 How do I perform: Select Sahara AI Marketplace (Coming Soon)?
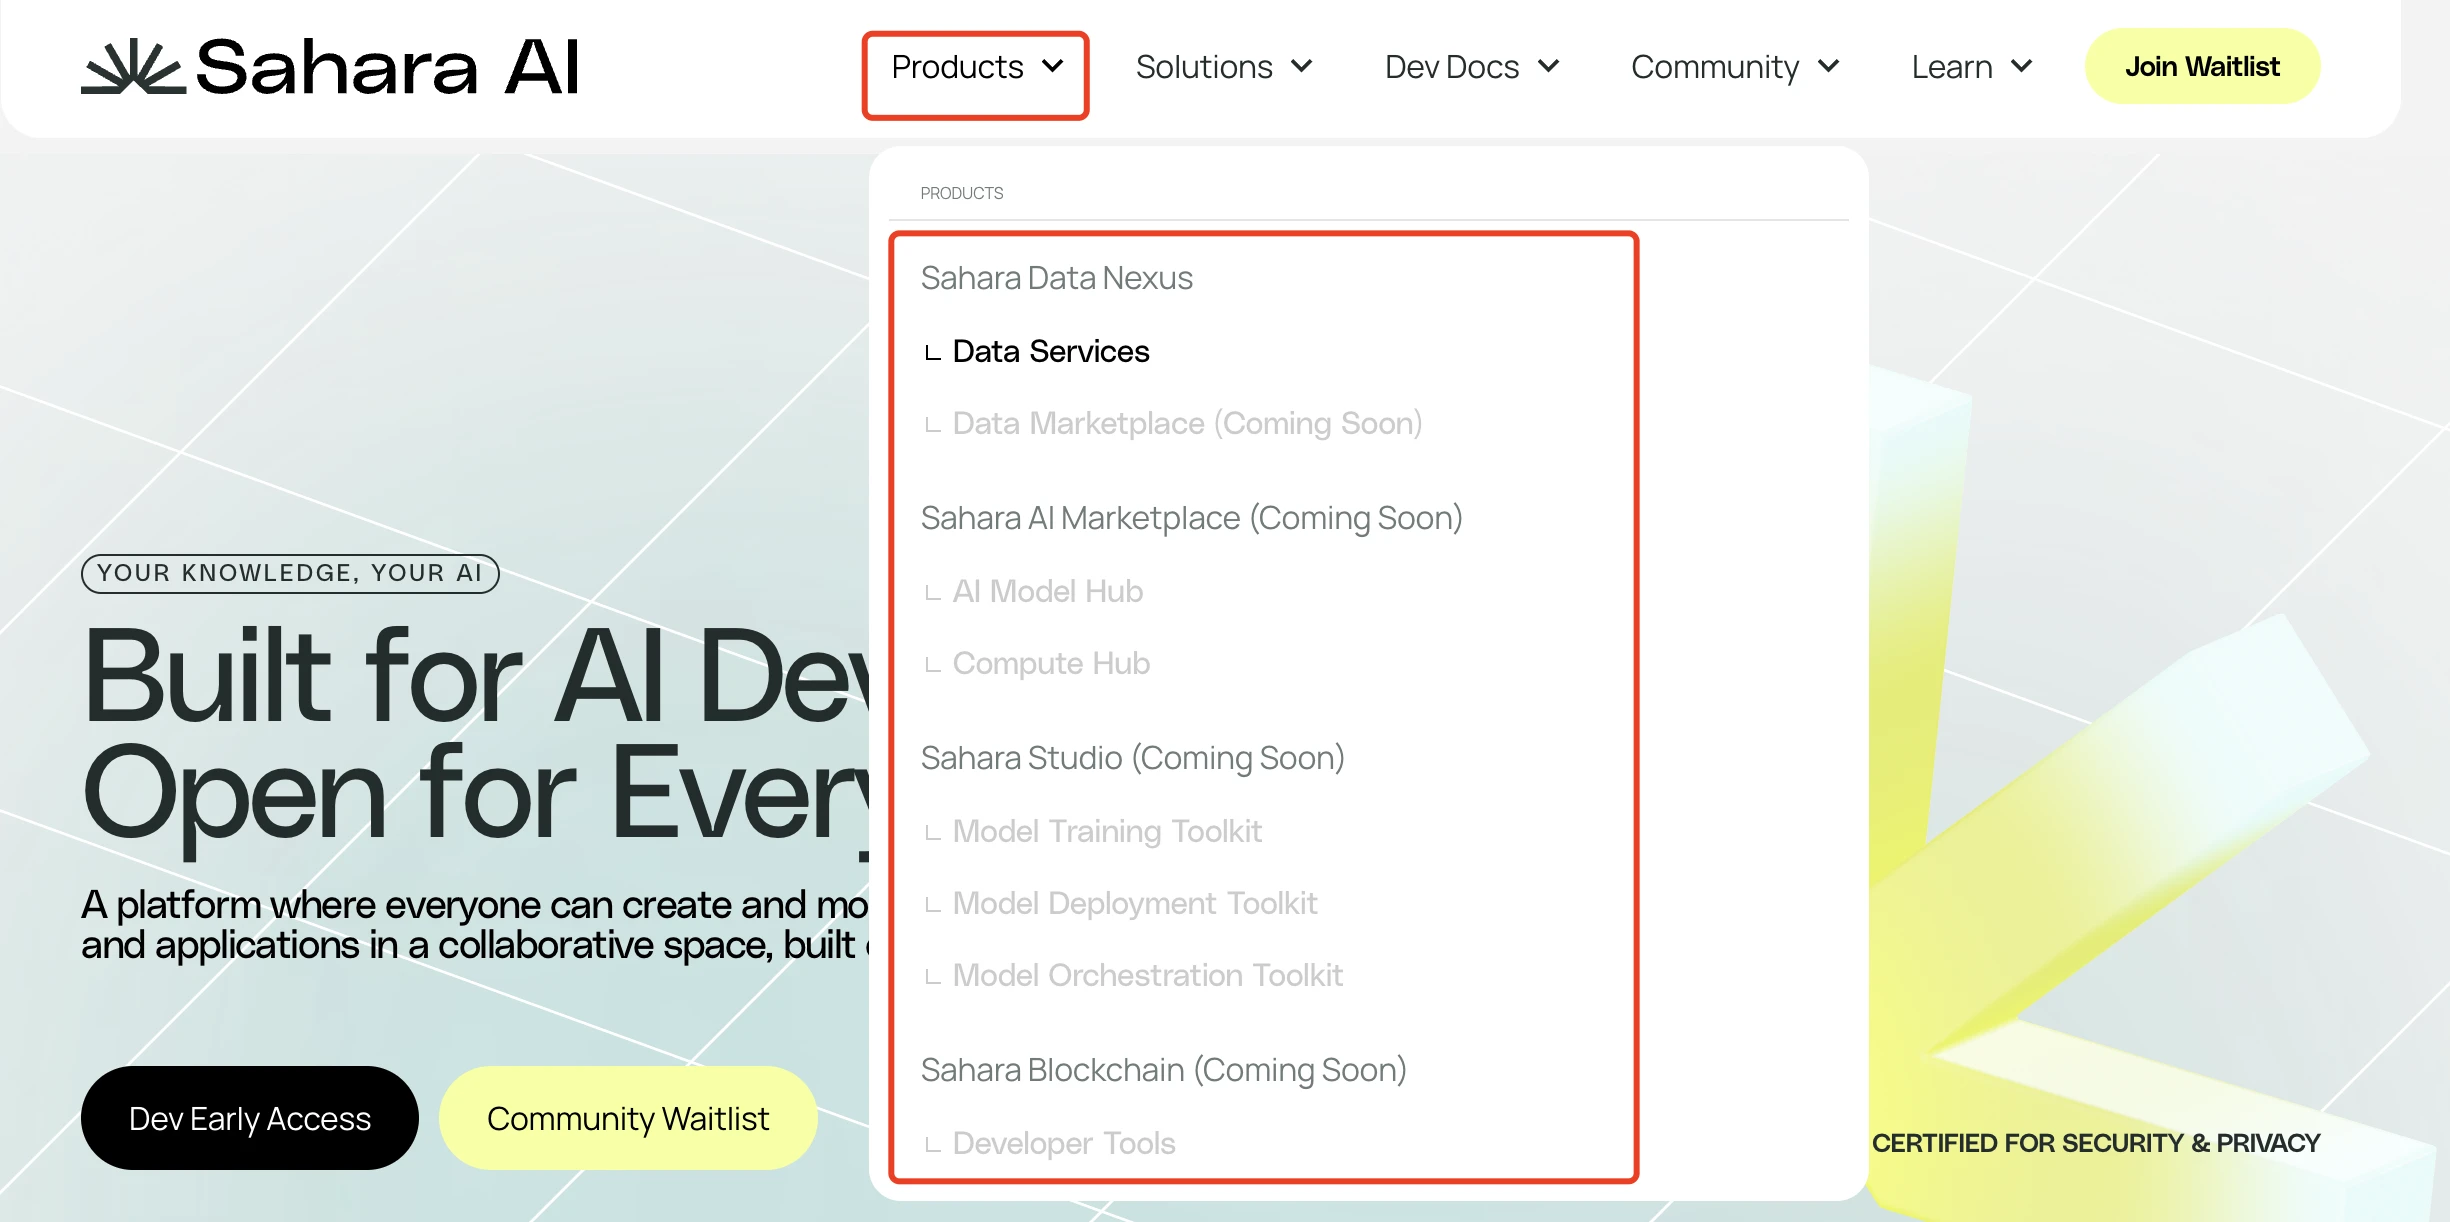tap(1191, 518)
